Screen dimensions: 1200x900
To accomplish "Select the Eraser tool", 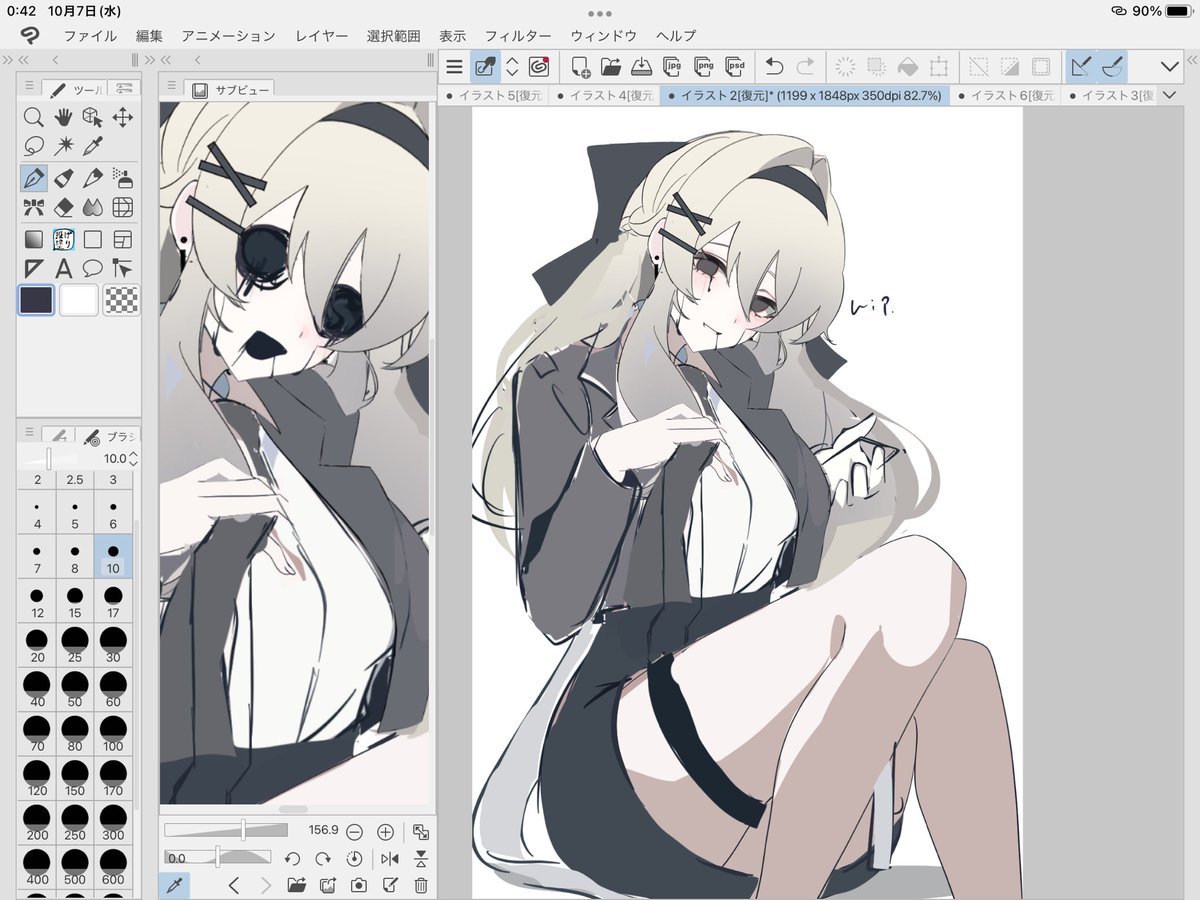I will (63, 208).
